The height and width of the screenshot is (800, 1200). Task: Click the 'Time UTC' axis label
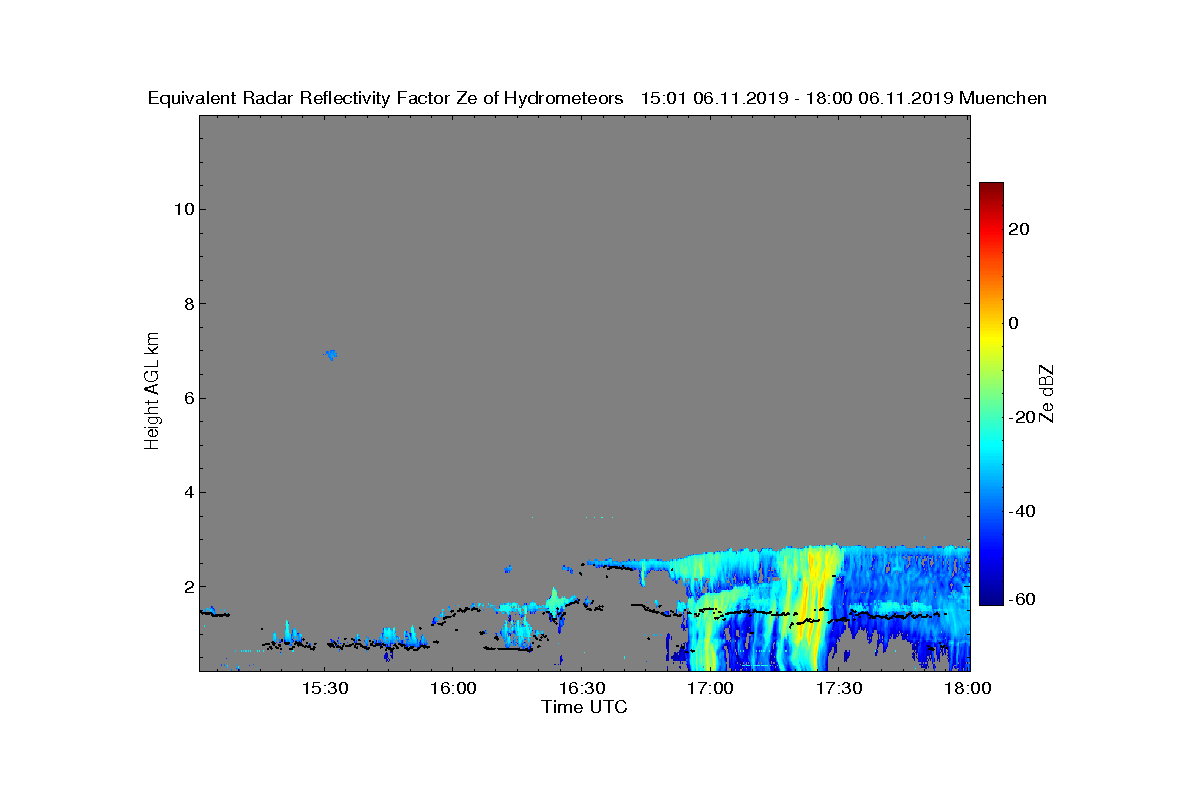(585, 707)
